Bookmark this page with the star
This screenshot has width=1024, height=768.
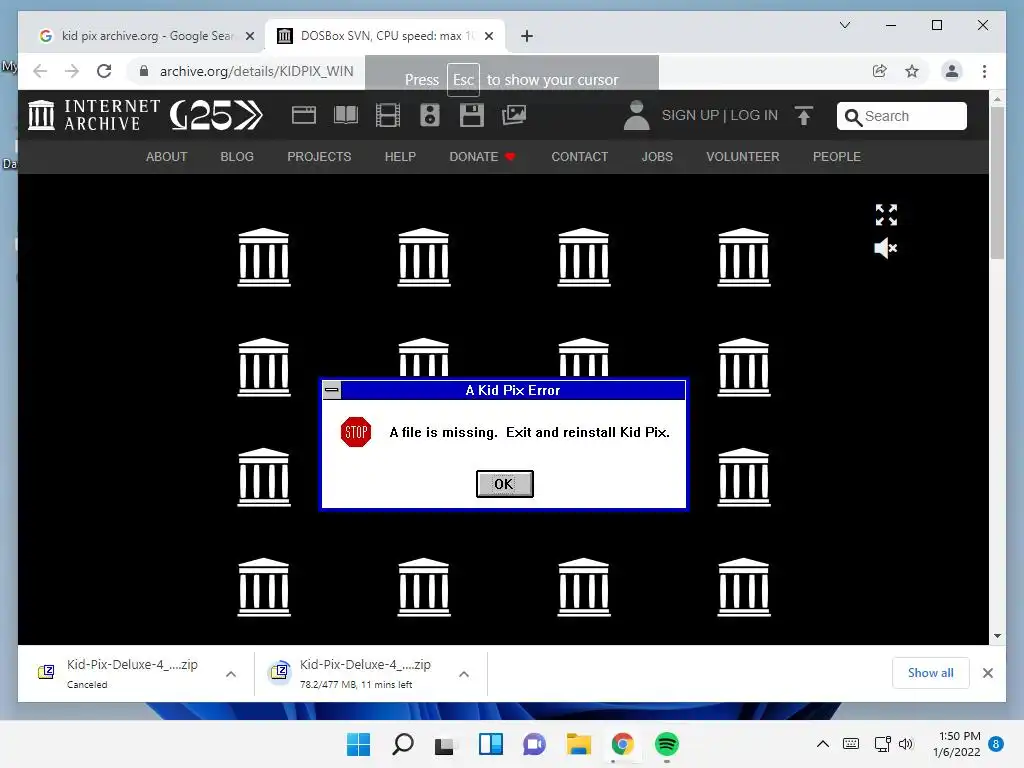coord(912,71)
